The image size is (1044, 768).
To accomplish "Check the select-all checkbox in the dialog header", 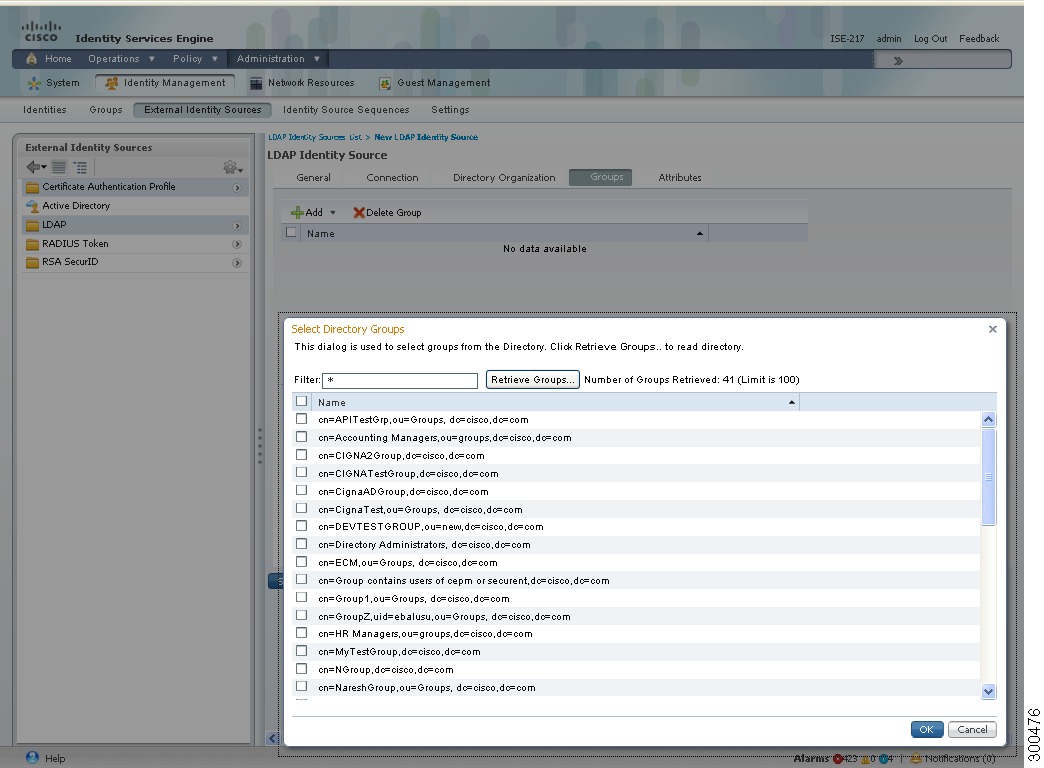I will [302, 402].
